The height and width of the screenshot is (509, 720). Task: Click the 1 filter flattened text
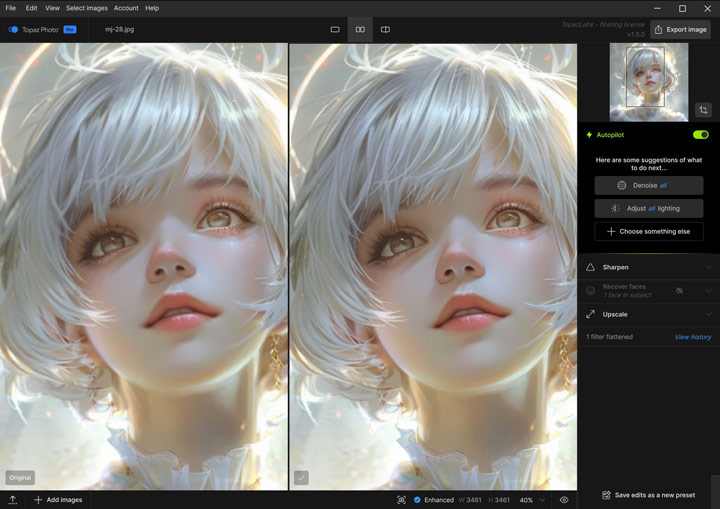(609, 337)
